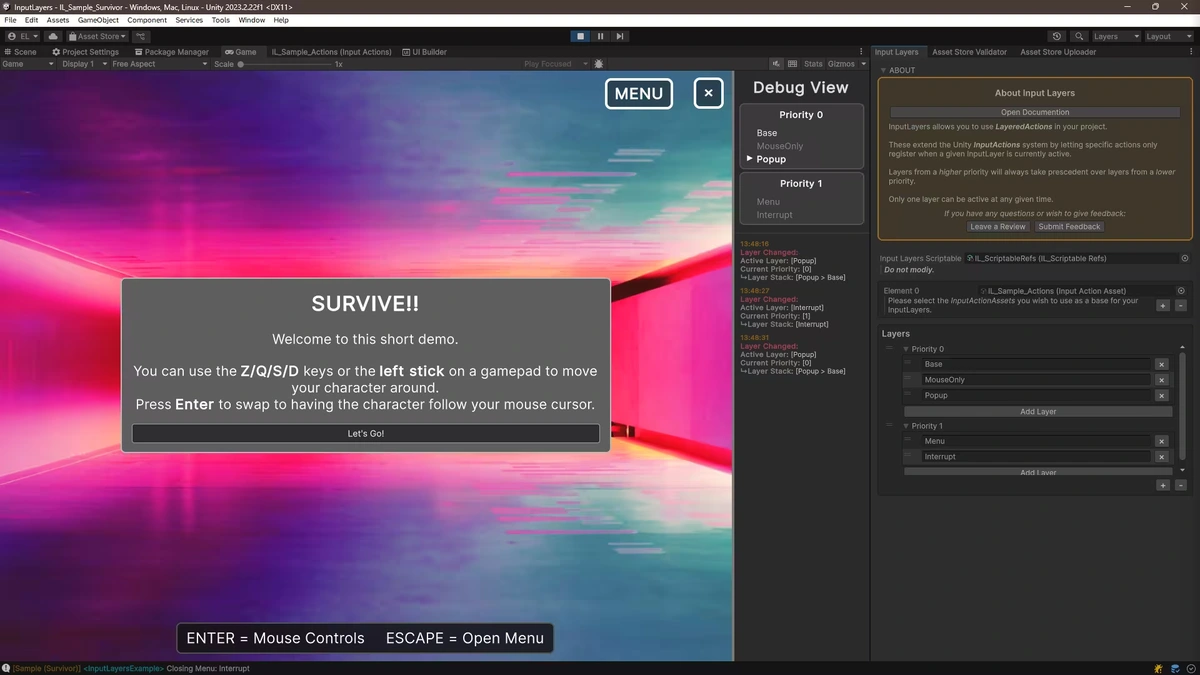Viewport: 1200px width, 675px height.
Task: Toggle the mute audio icon in Game view
Action: 776,64
